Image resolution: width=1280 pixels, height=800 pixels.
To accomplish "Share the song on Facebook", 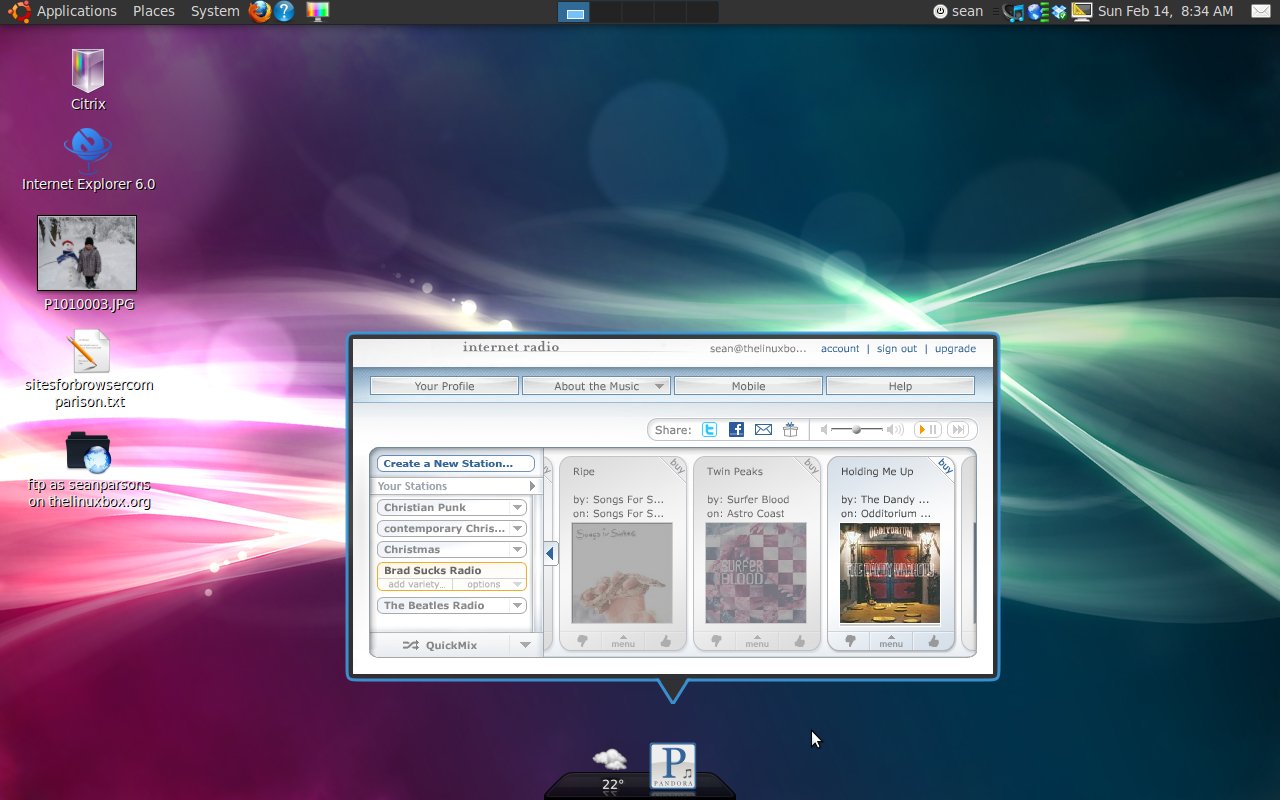I will coord(736,429).
